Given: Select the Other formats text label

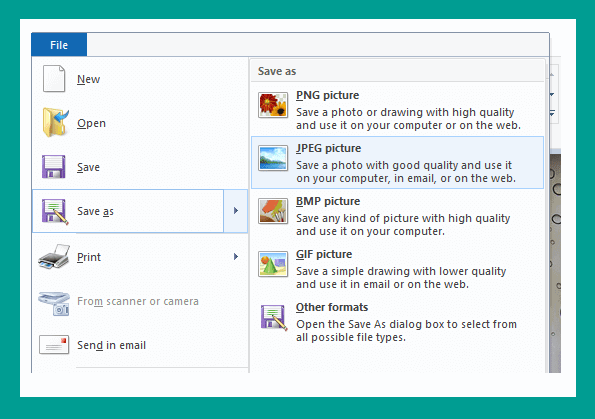Looking at the screenshot, I should (332, 307).
